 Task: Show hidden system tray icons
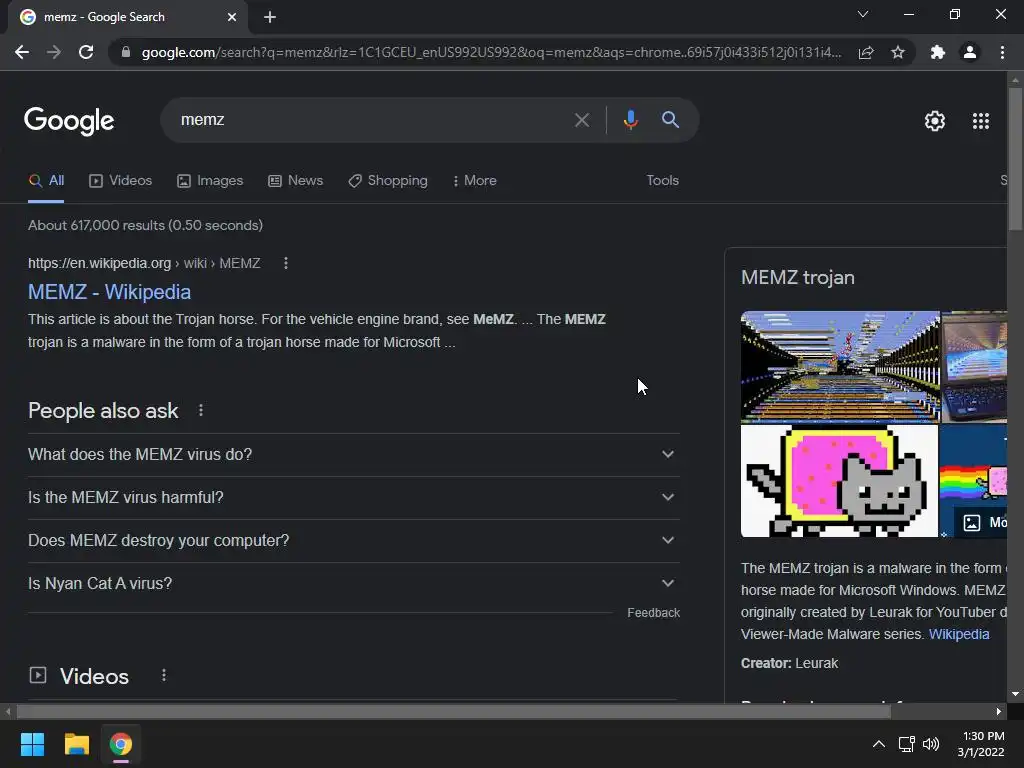tap(879, 744)
